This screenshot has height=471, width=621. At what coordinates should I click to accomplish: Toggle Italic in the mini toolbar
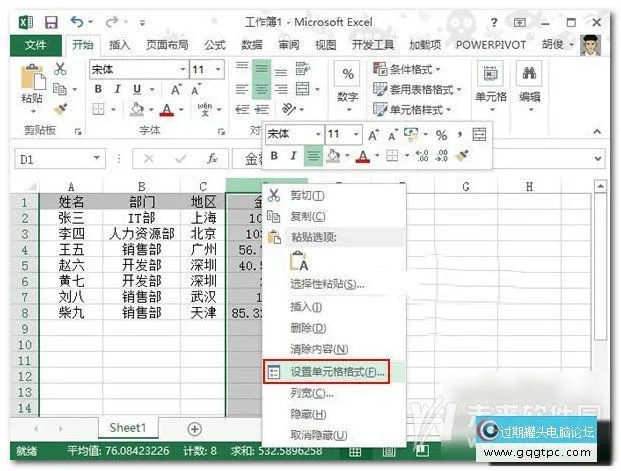pos(293,155)
